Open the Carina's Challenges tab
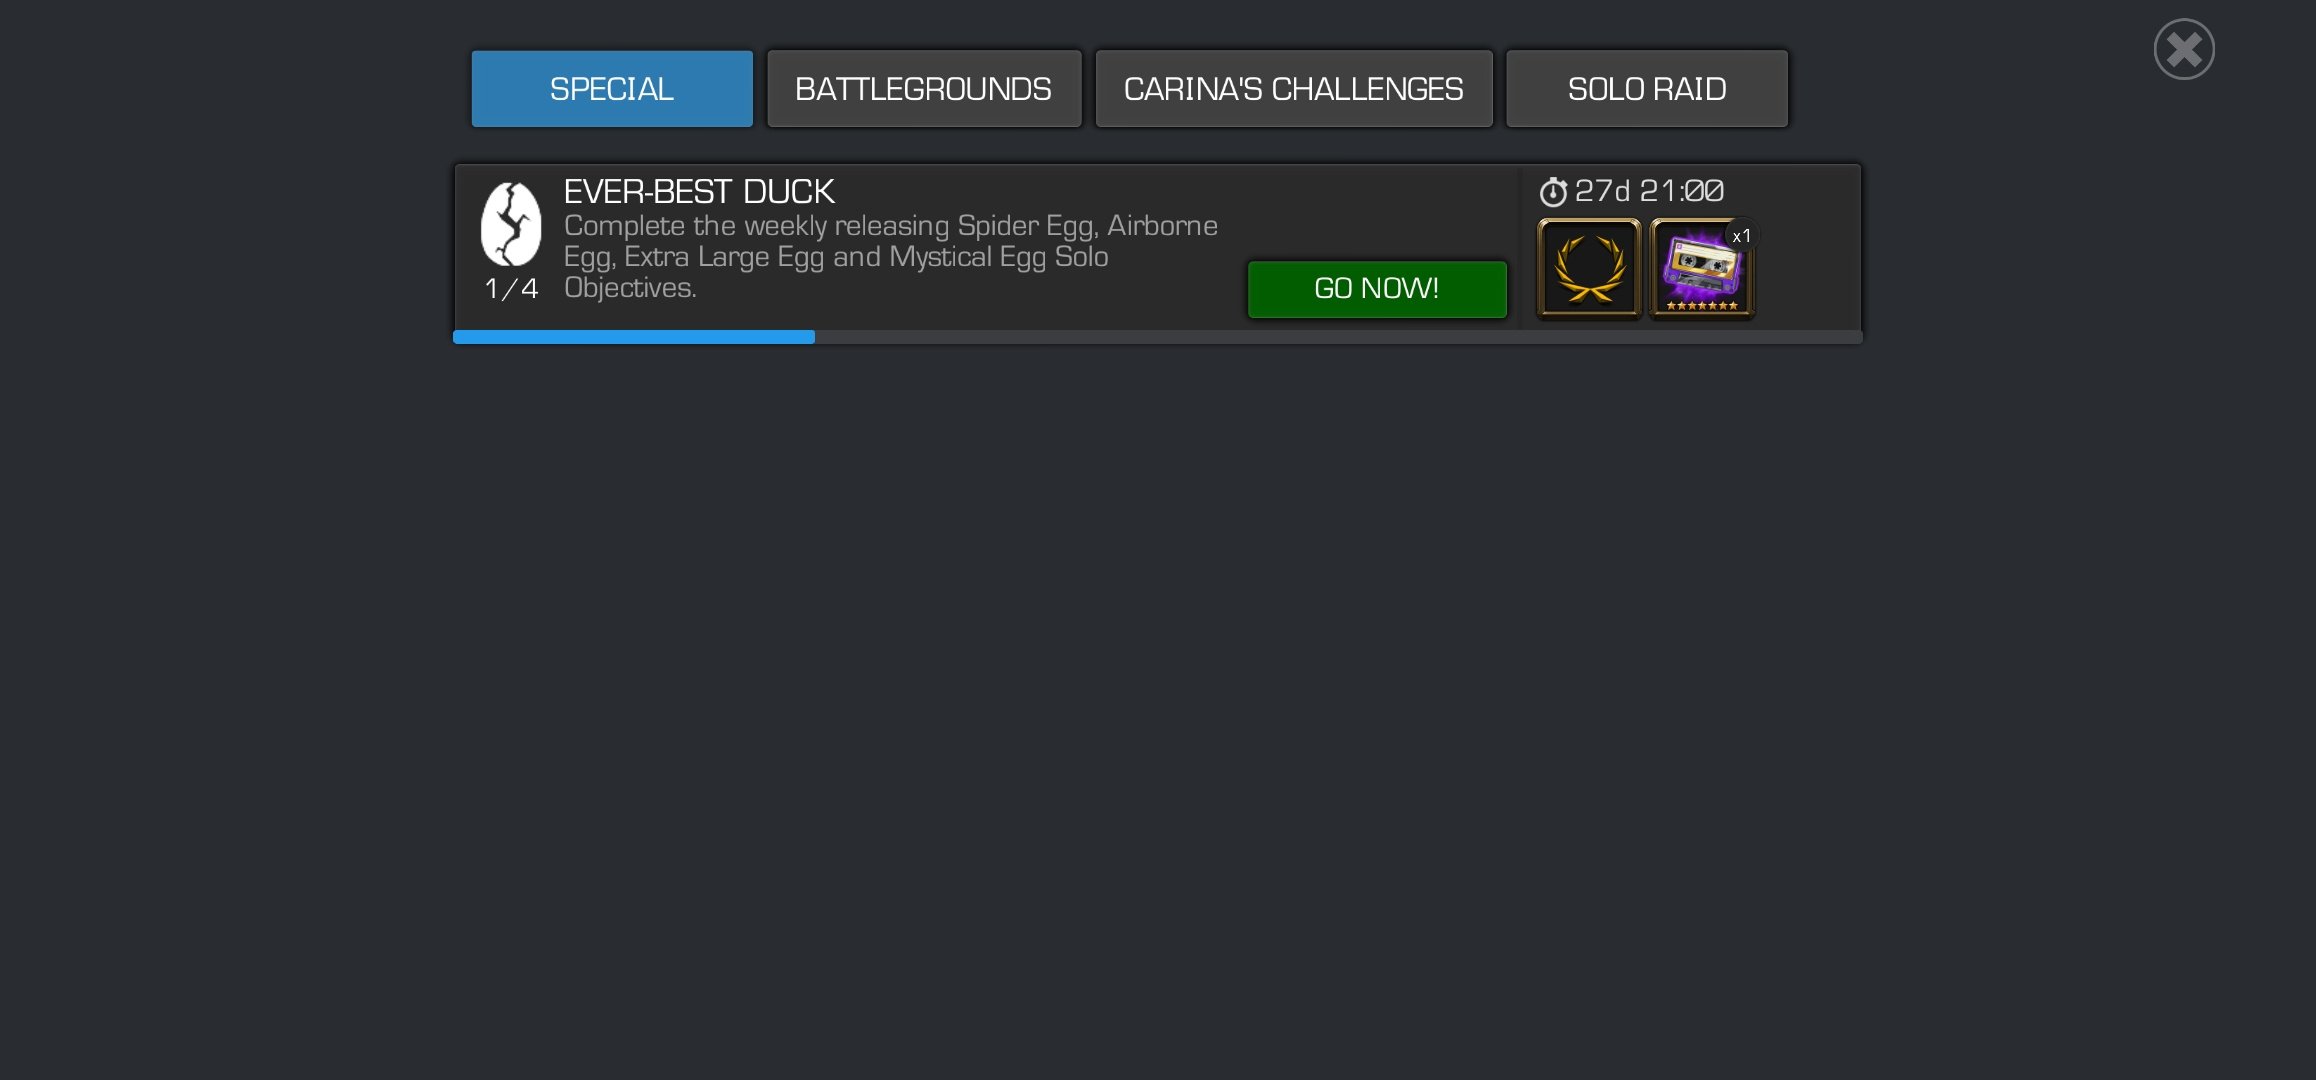 (x=1294, y=89)
